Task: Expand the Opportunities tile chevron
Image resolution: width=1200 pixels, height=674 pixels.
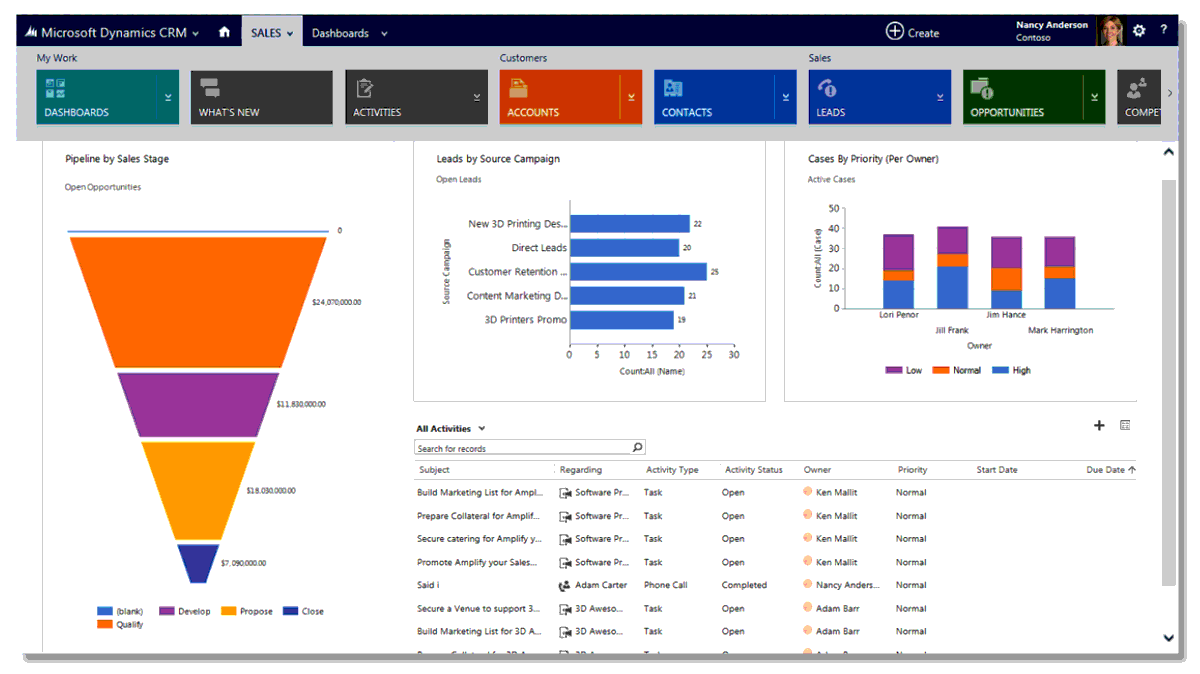Action: [1095, 97]
